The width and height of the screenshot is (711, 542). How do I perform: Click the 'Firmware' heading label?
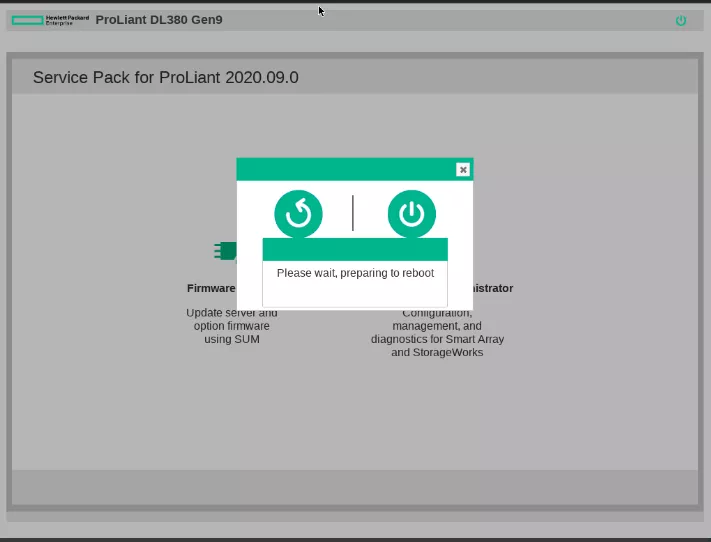tap(211, 288)
